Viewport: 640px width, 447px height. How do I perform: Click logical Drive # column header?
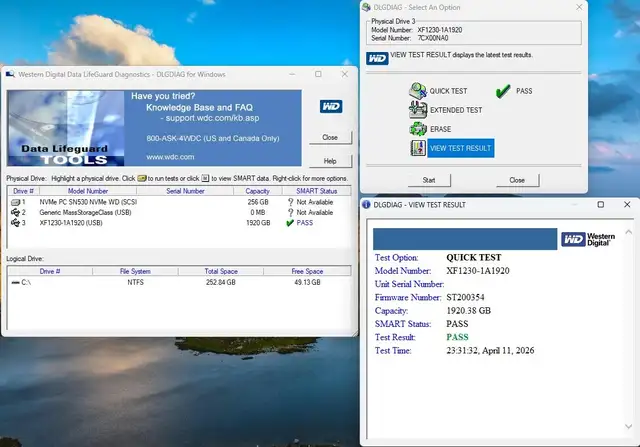pyautogui.click(x=50, y=271)
